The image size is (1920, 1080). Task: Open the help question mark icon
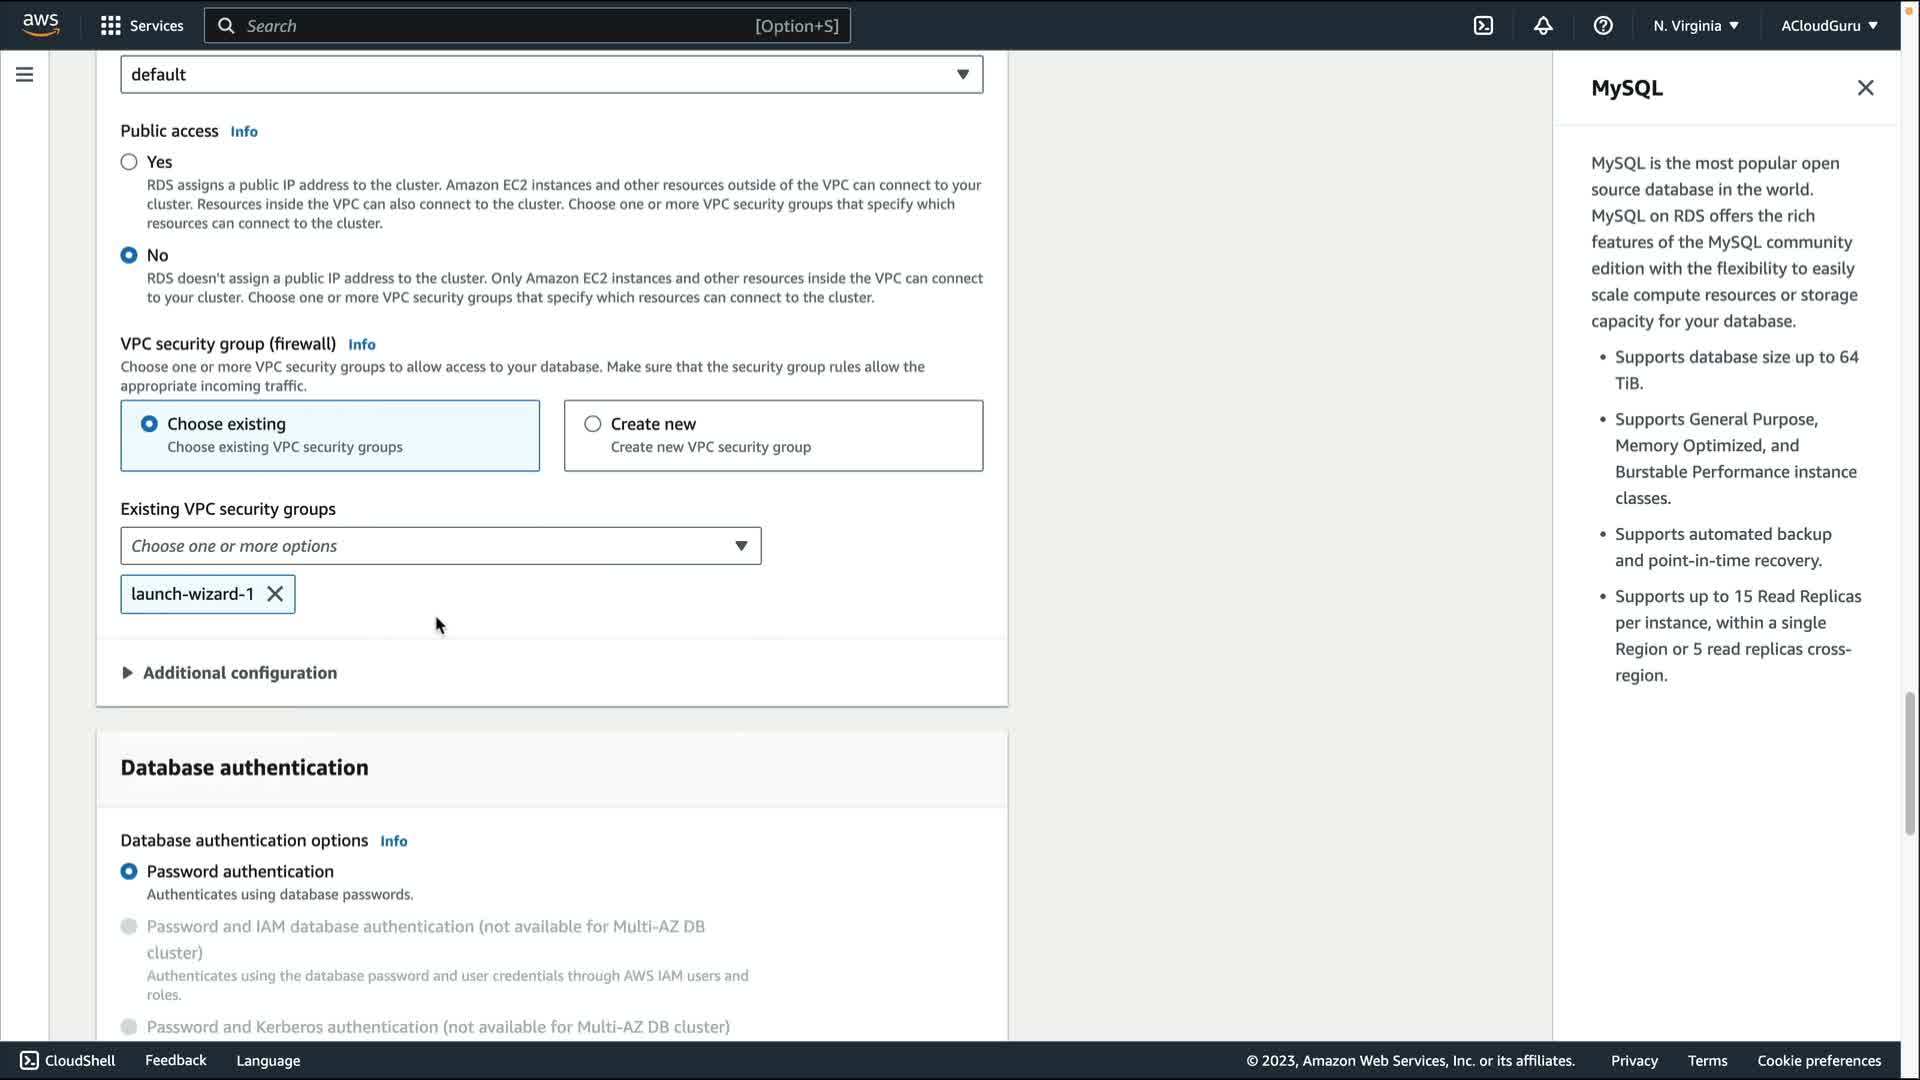click(x=1603, y=26)
